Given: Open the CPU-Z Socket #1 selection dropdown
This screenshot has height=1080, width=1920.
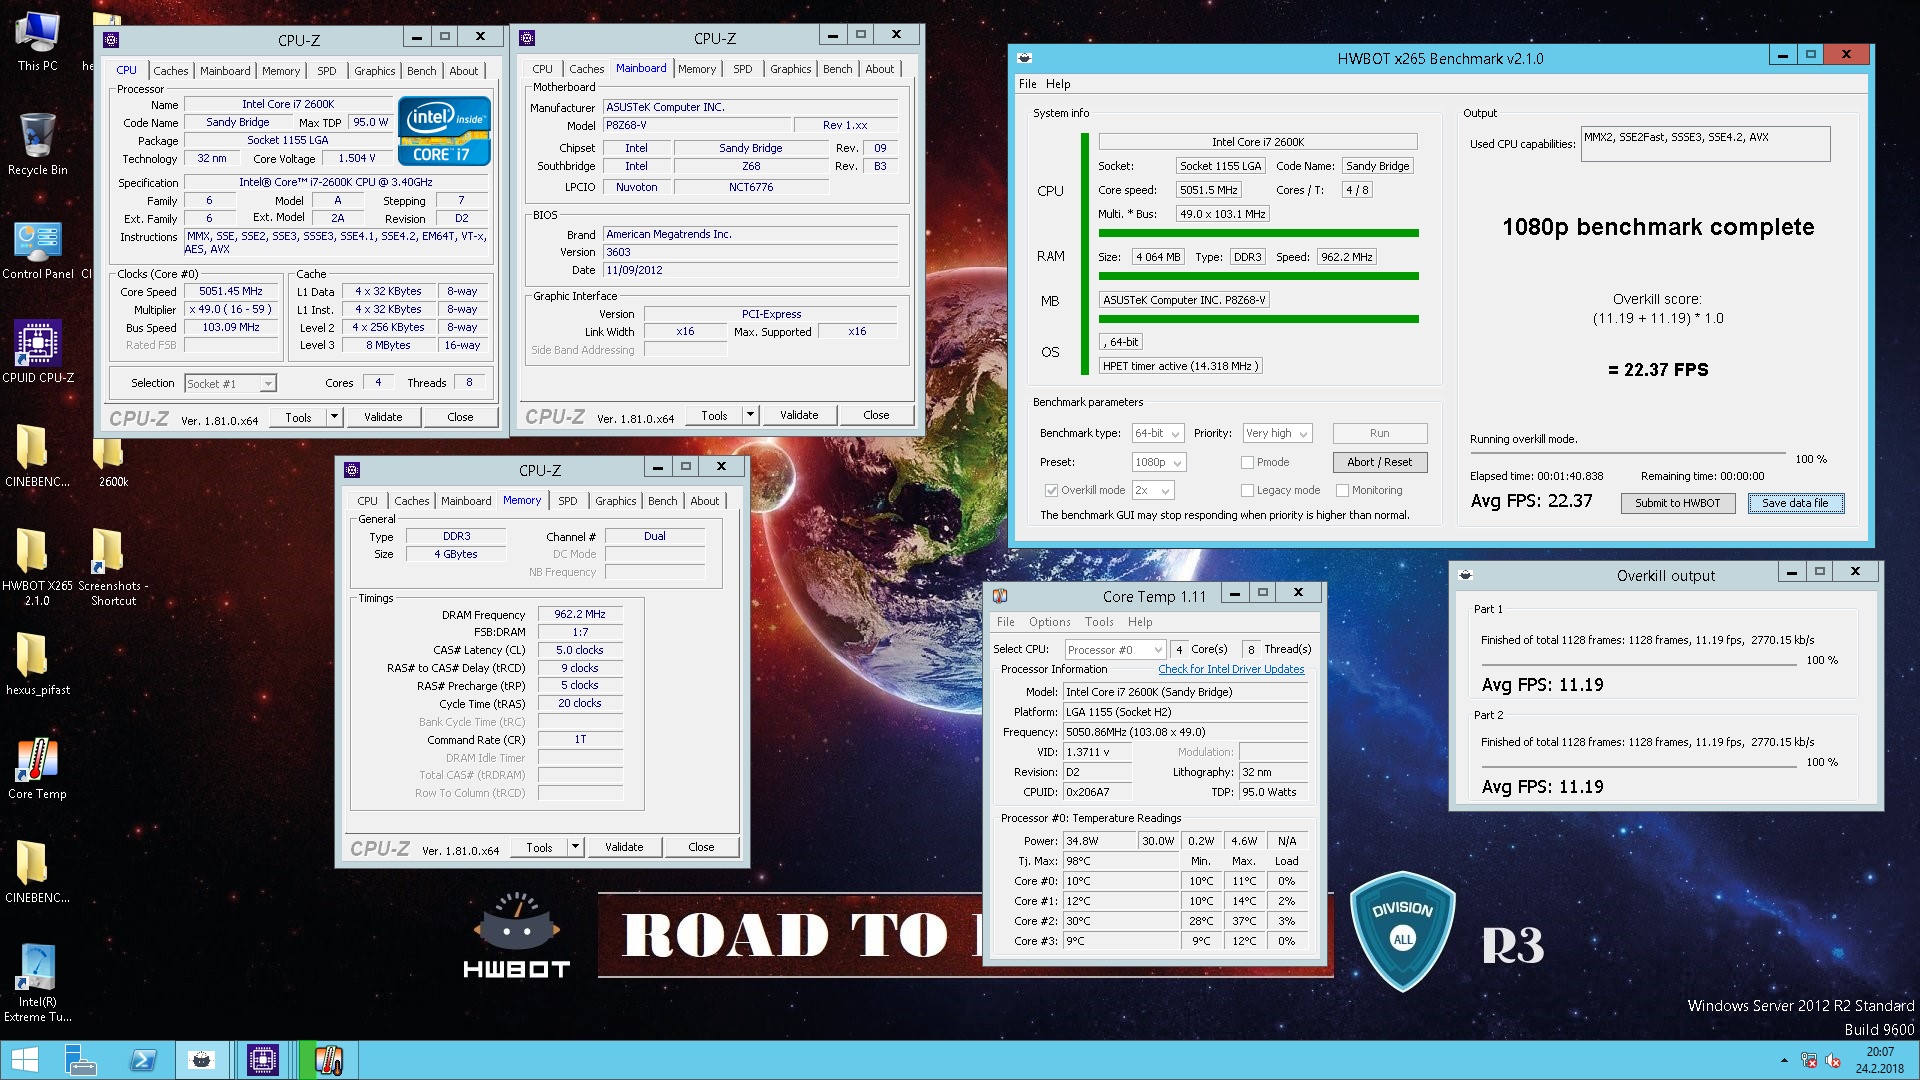Looking at the screenshot, I should (230, 384).
